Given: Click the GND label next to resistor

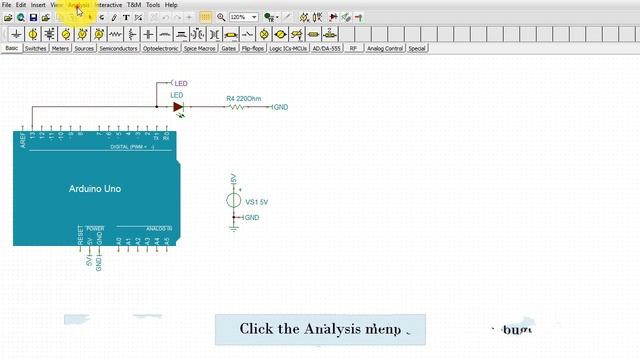Looking at the screenshot, I should click(x=281, y=107).
